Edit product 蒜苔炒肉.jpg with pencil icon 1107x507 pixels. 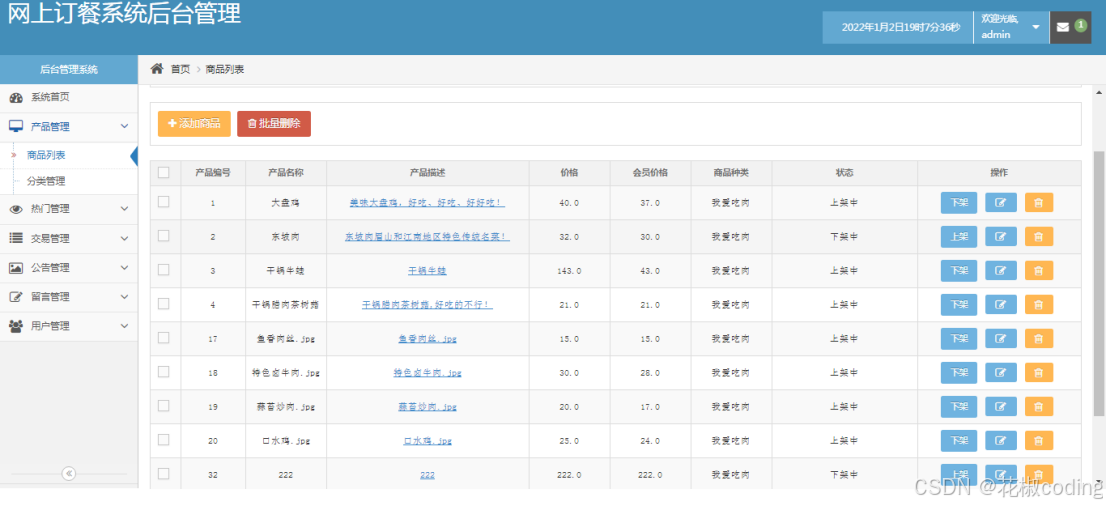pos(1000,406)
